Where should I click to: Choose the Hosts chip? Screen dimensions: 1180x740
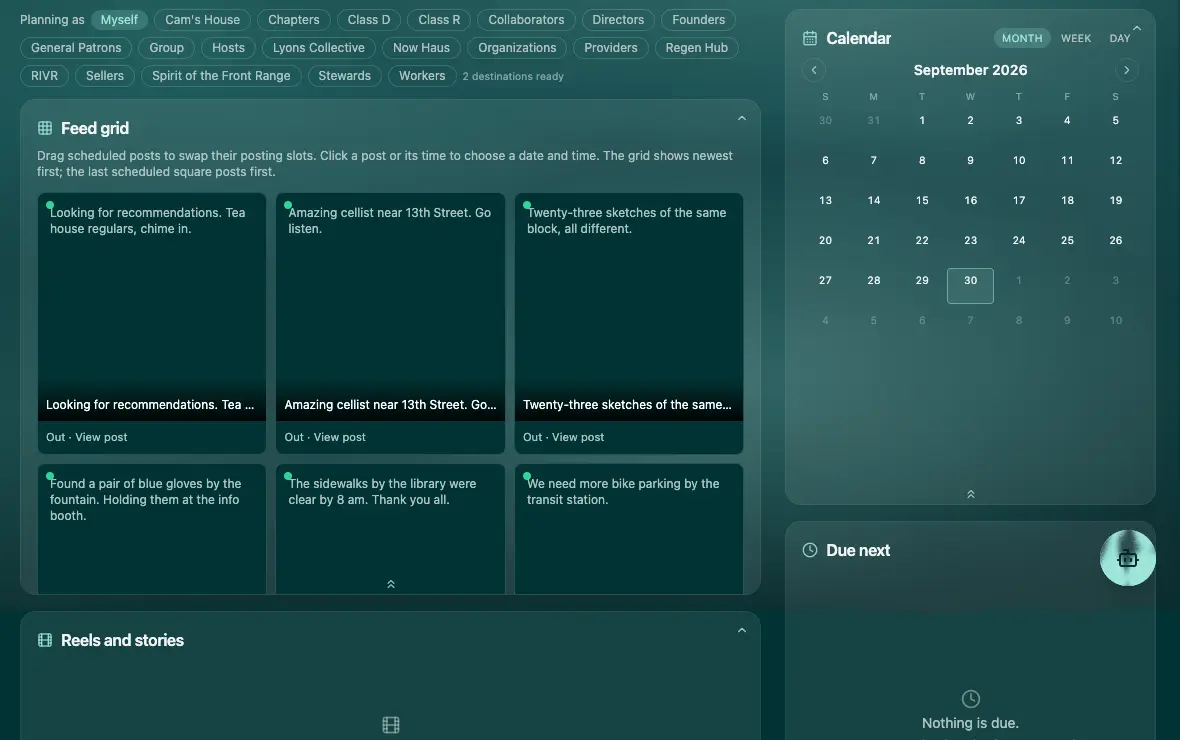tap(228, 47)
